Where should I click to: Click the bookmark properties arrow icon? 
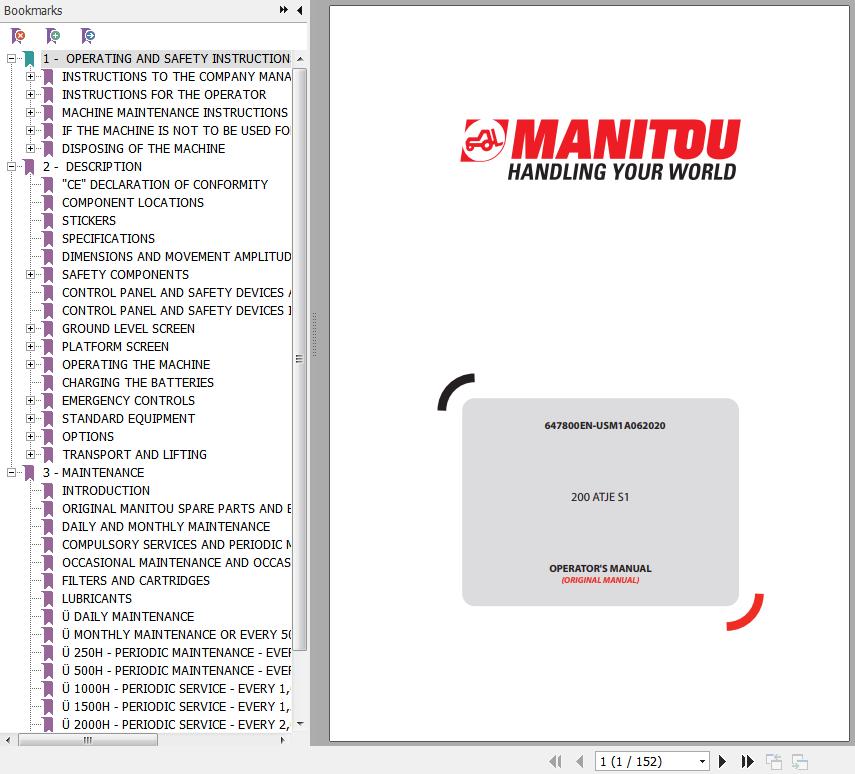[x=88, y=36]
